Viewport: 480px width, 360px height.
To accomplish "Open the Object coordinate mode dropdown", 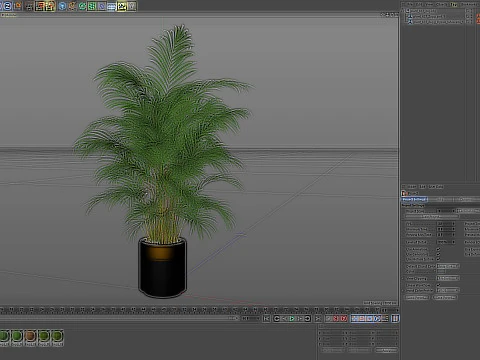I will pos(333,350).
